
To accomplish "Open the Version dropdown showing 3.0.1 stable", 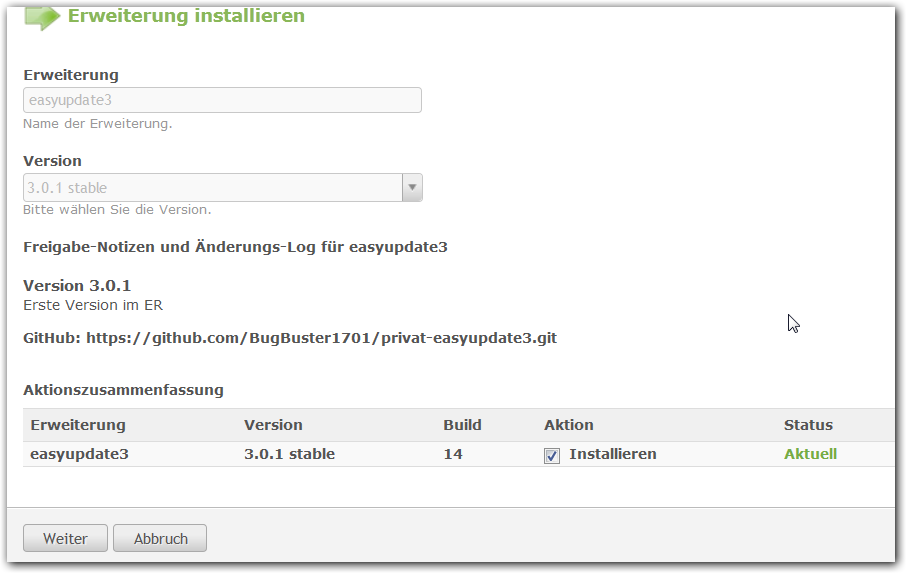I will [x=212, y=188].
